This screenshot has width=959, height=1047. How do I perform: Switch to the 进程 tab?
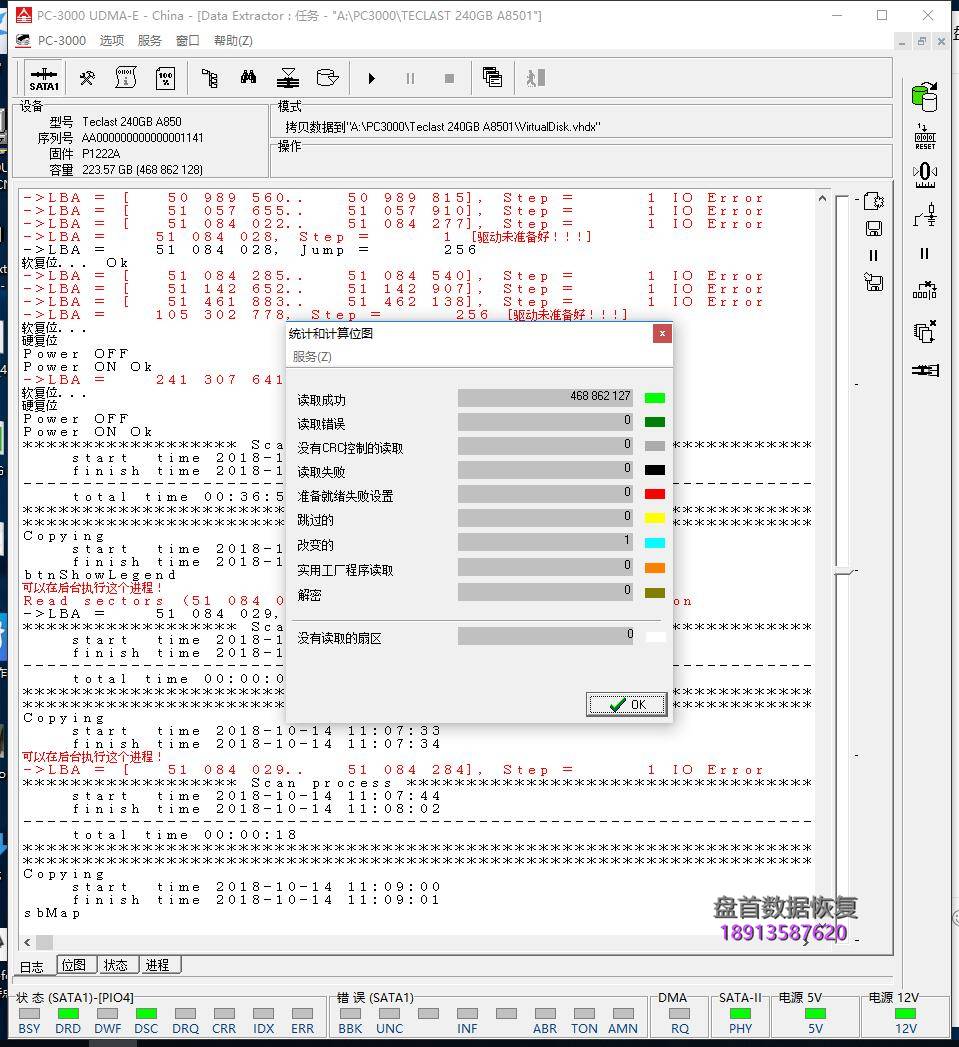tap(157, 965)
